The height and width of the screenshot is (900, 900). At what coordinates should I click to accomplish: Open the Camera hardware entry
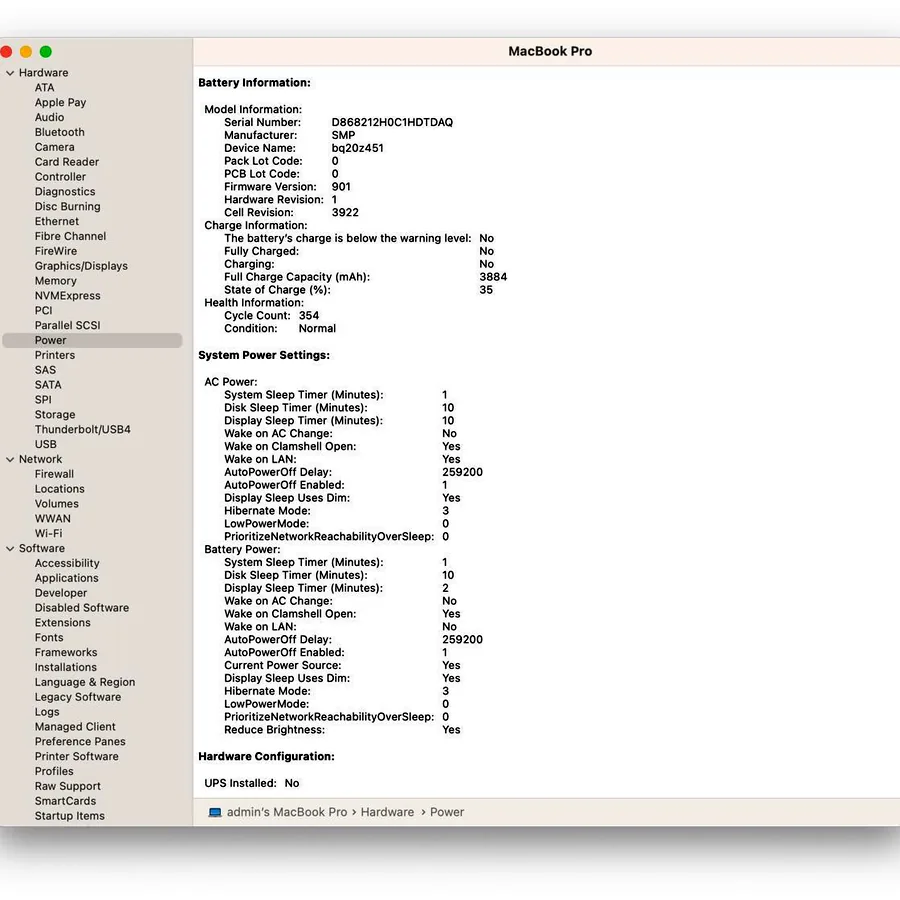click(55, 147)
